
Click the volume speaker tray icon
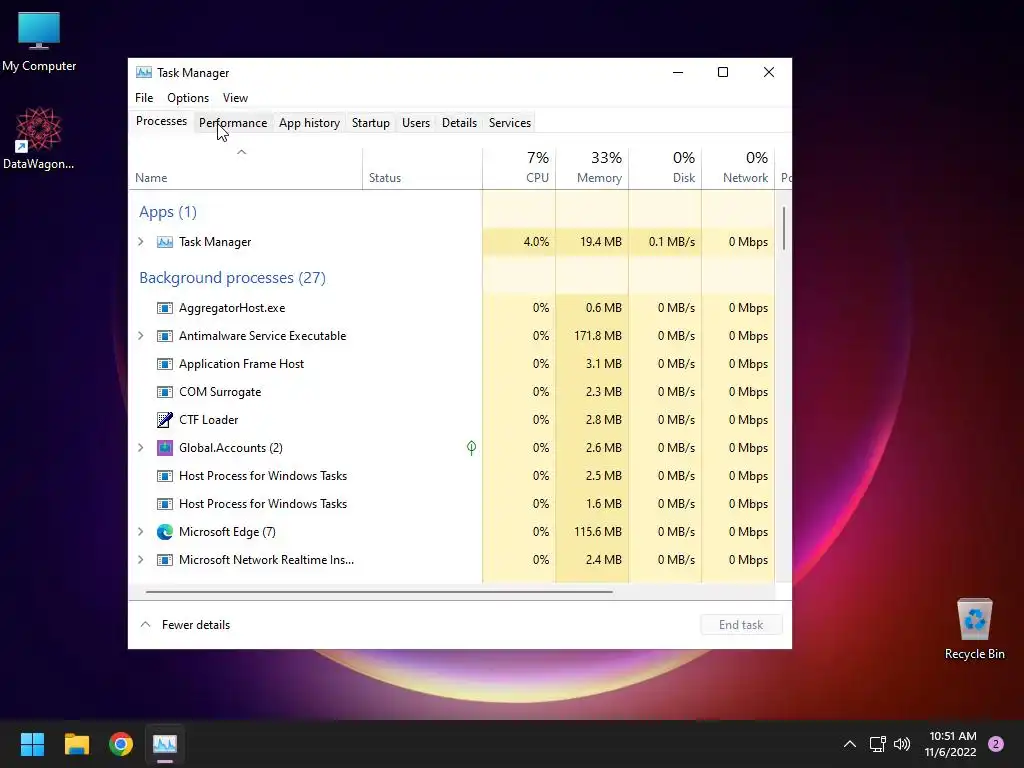902,744
